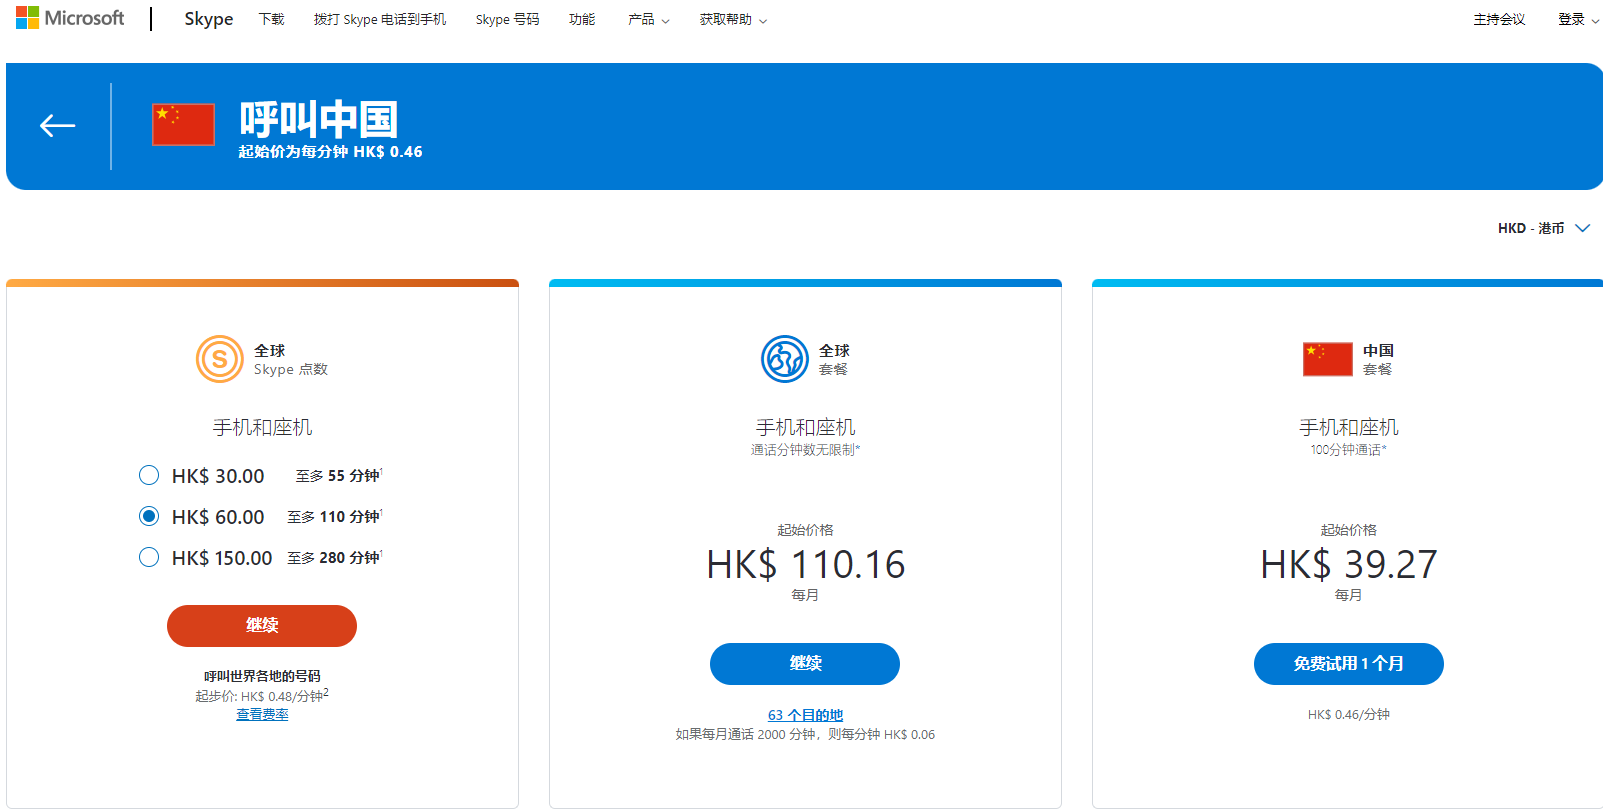Expand the 产品 menu
Screen dimensions: 1603x812
649,19
